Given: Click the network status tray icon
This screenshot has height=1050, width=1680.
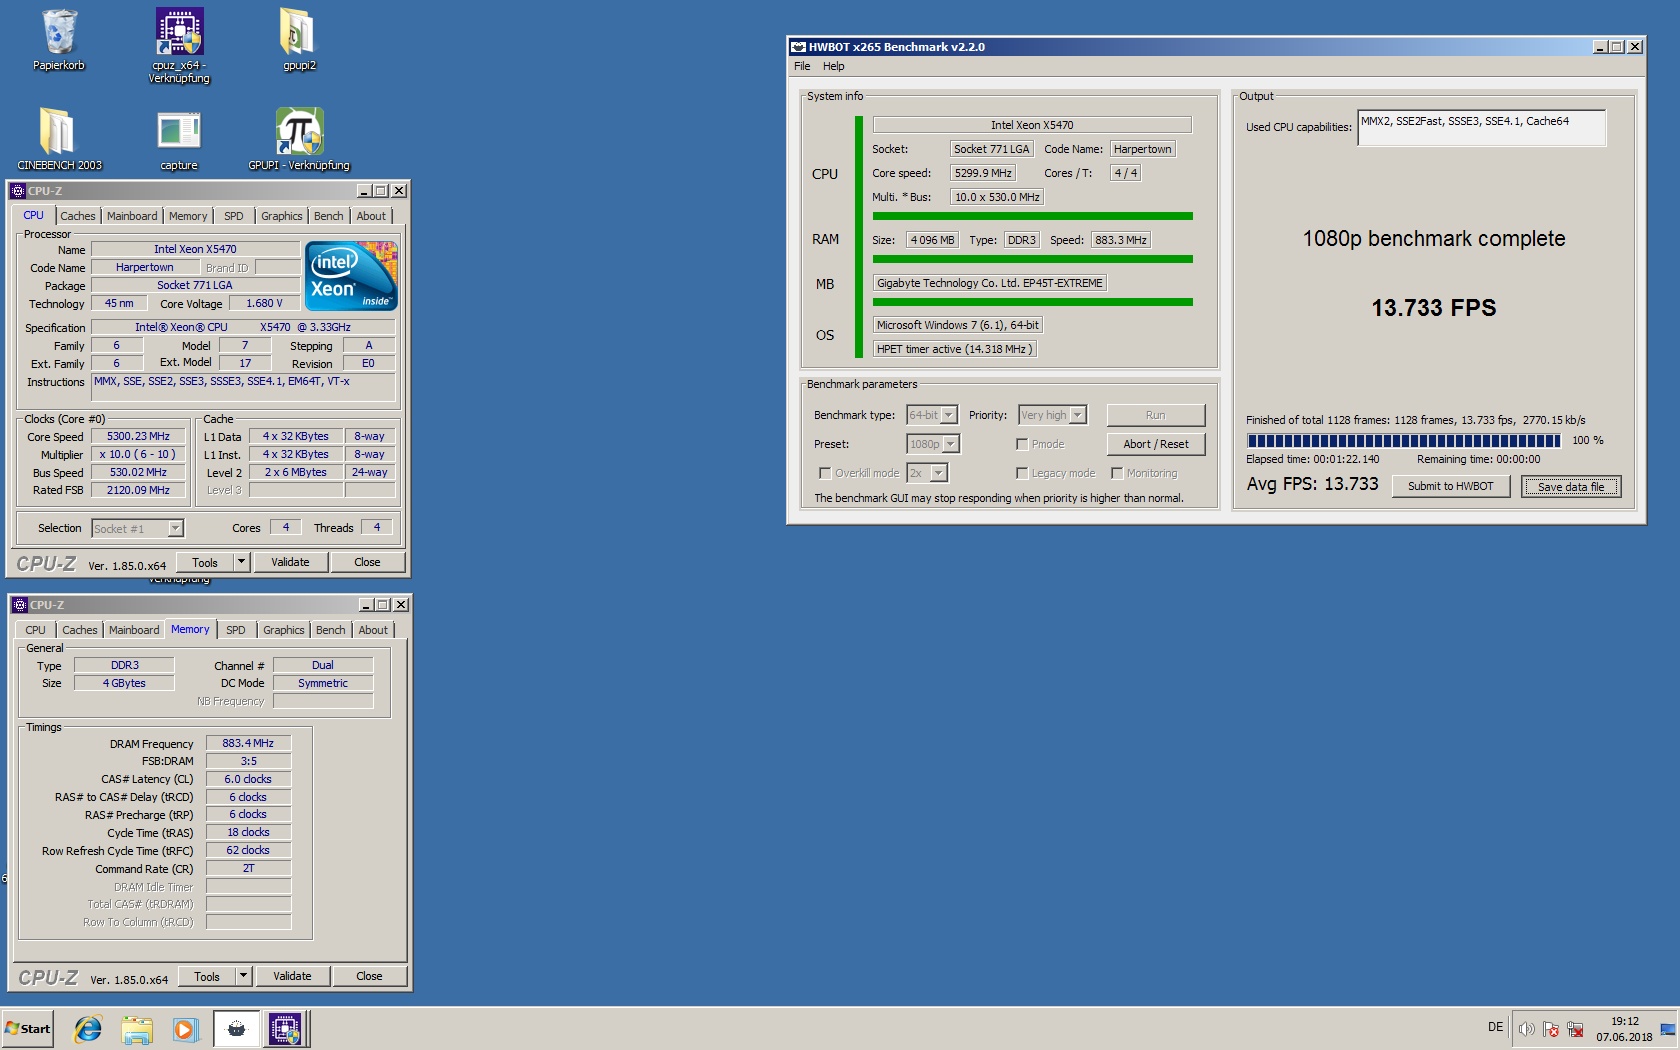Looking at the screenshot, I should (x=1575, y=1029).
